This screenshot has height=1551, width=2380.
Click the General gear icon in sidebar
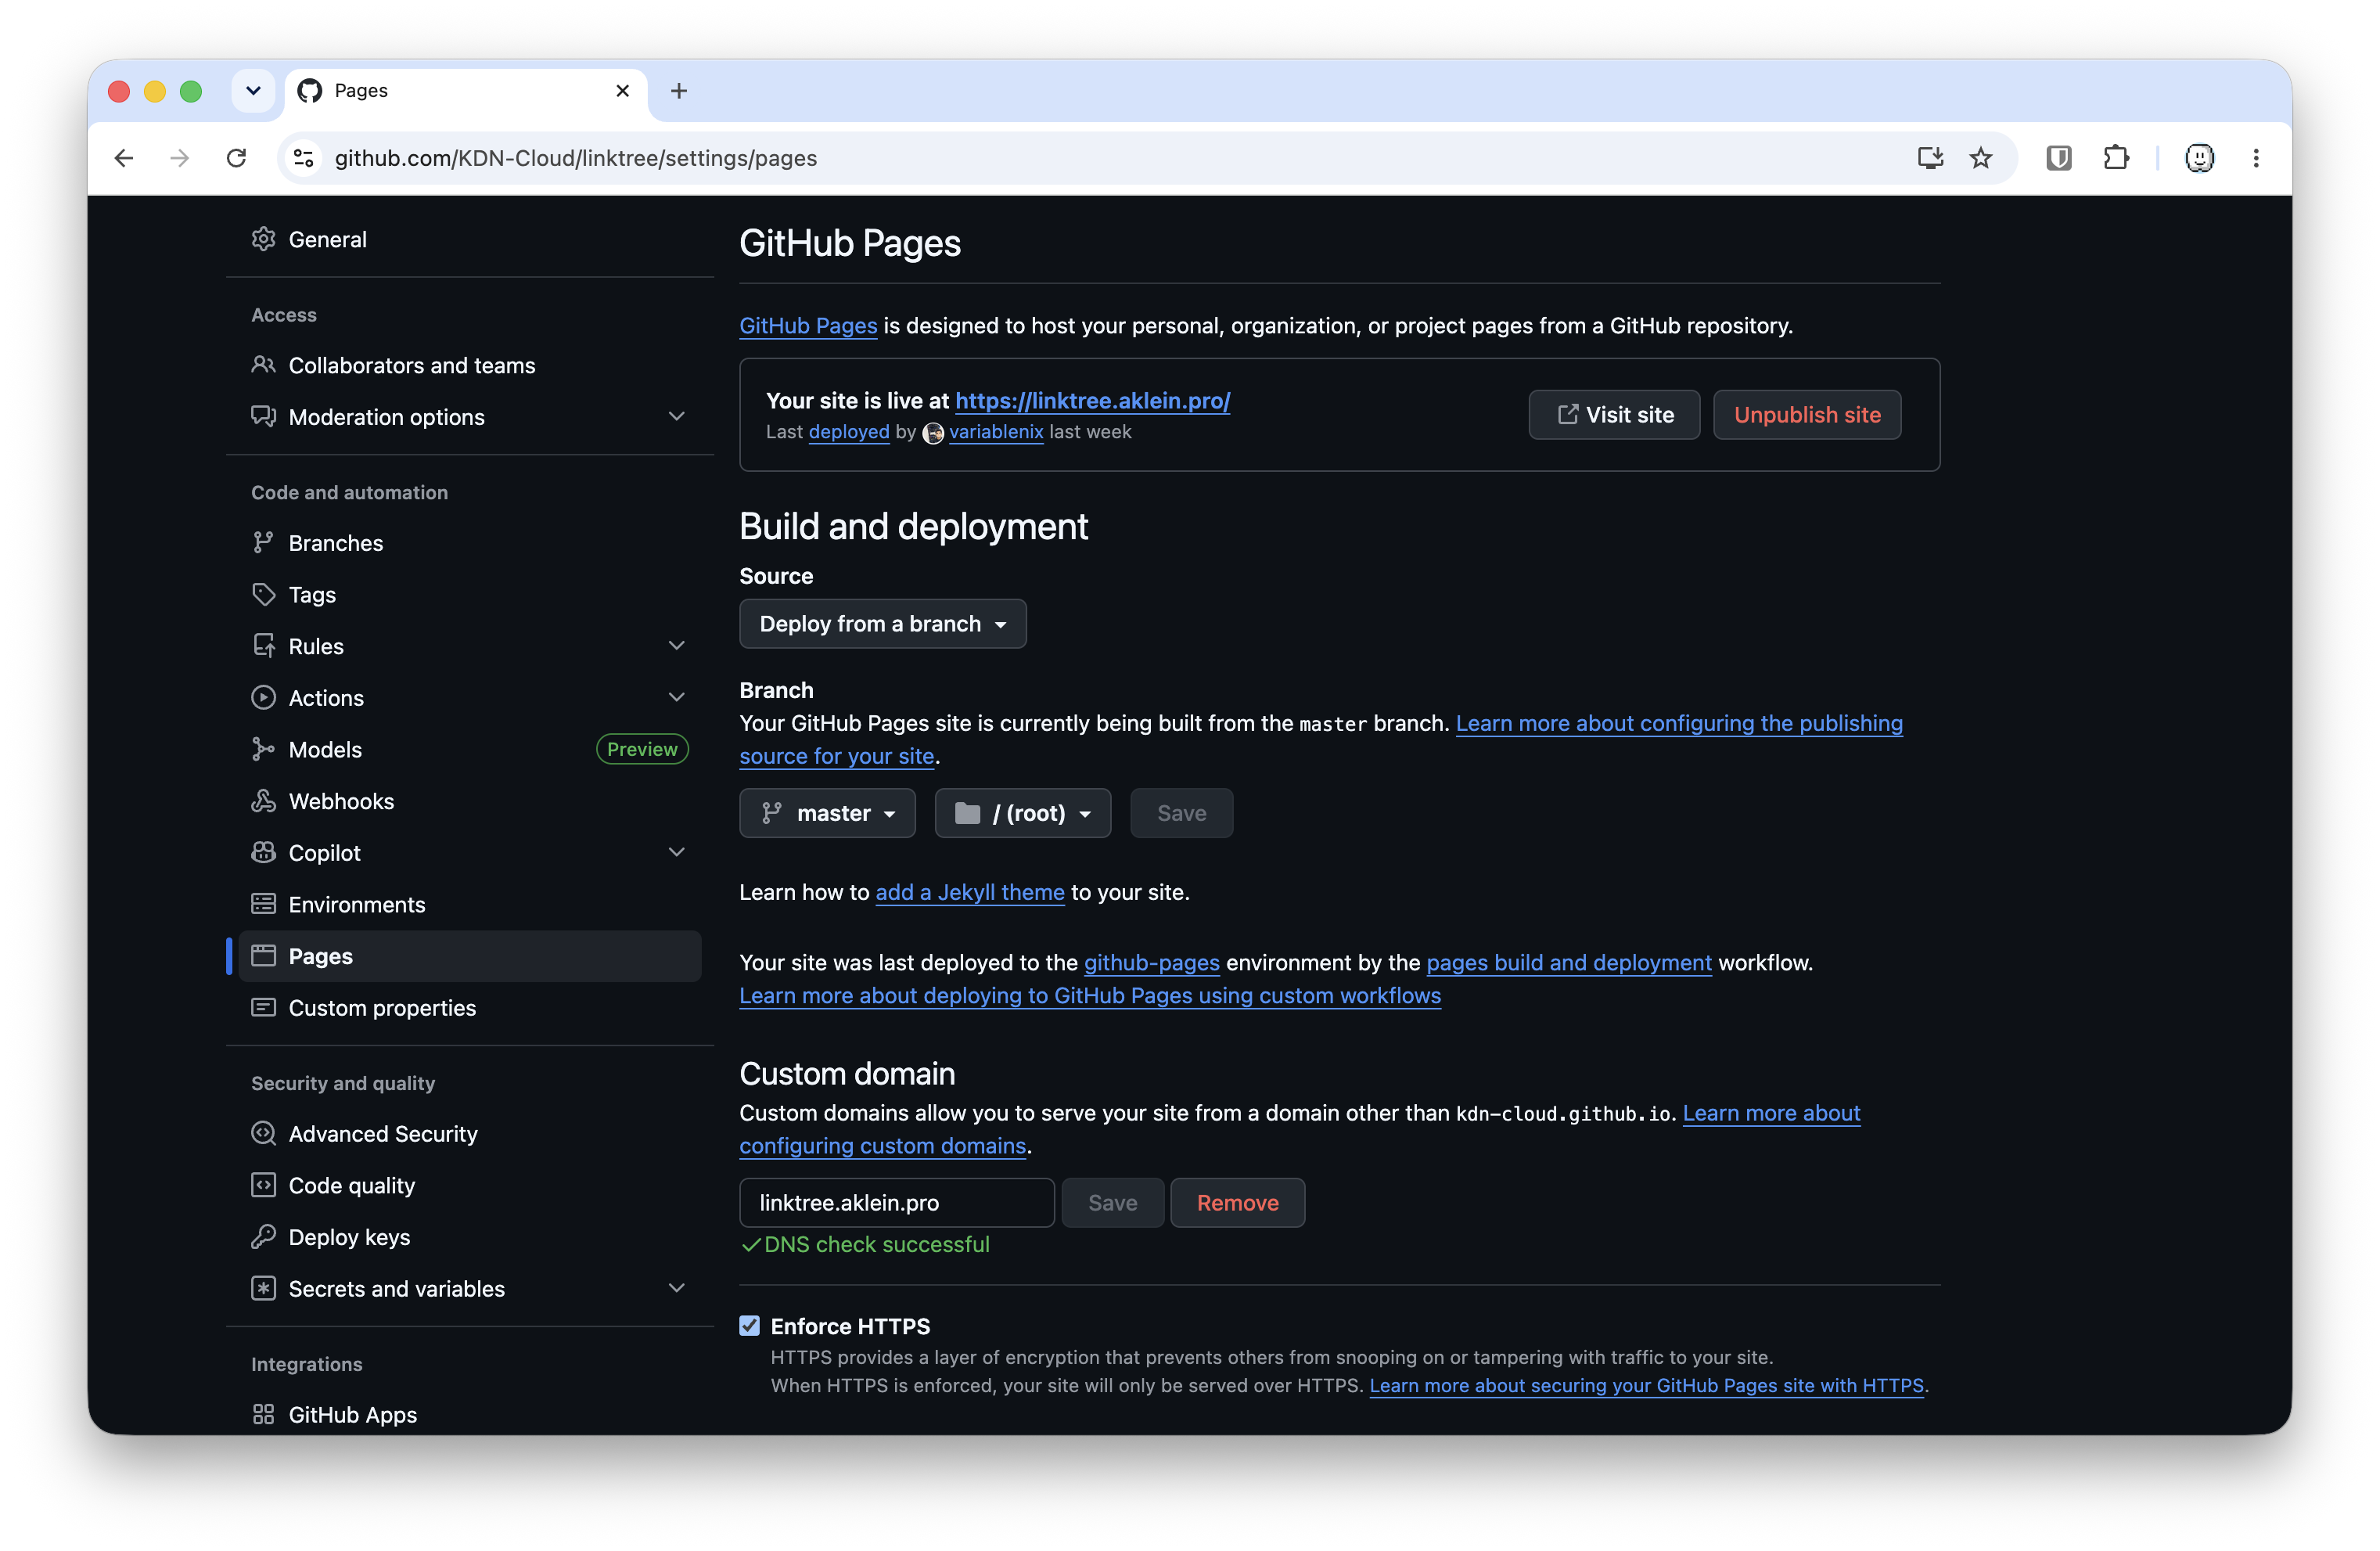263,239
